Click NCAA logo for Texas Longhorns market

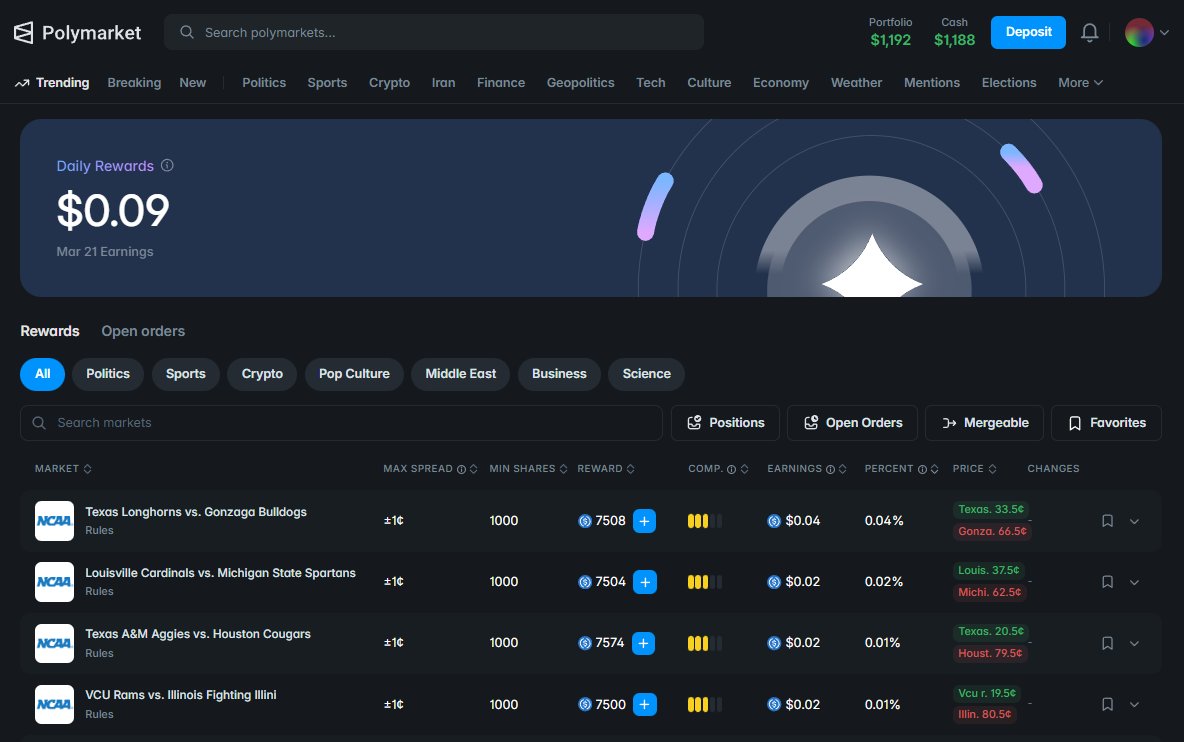(54, 521)
